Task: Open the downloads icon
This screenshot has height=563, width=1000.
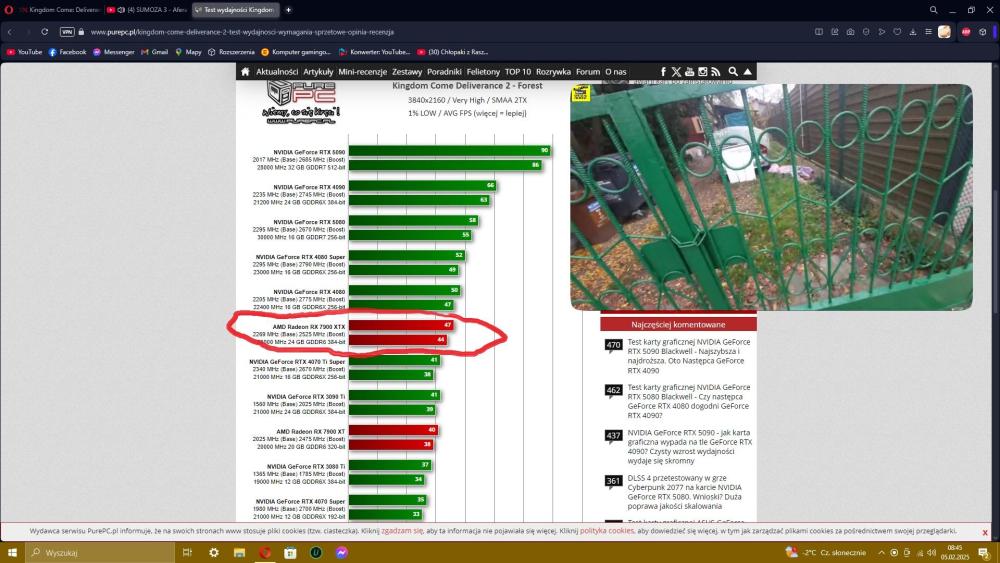Action: coord(913,32)
